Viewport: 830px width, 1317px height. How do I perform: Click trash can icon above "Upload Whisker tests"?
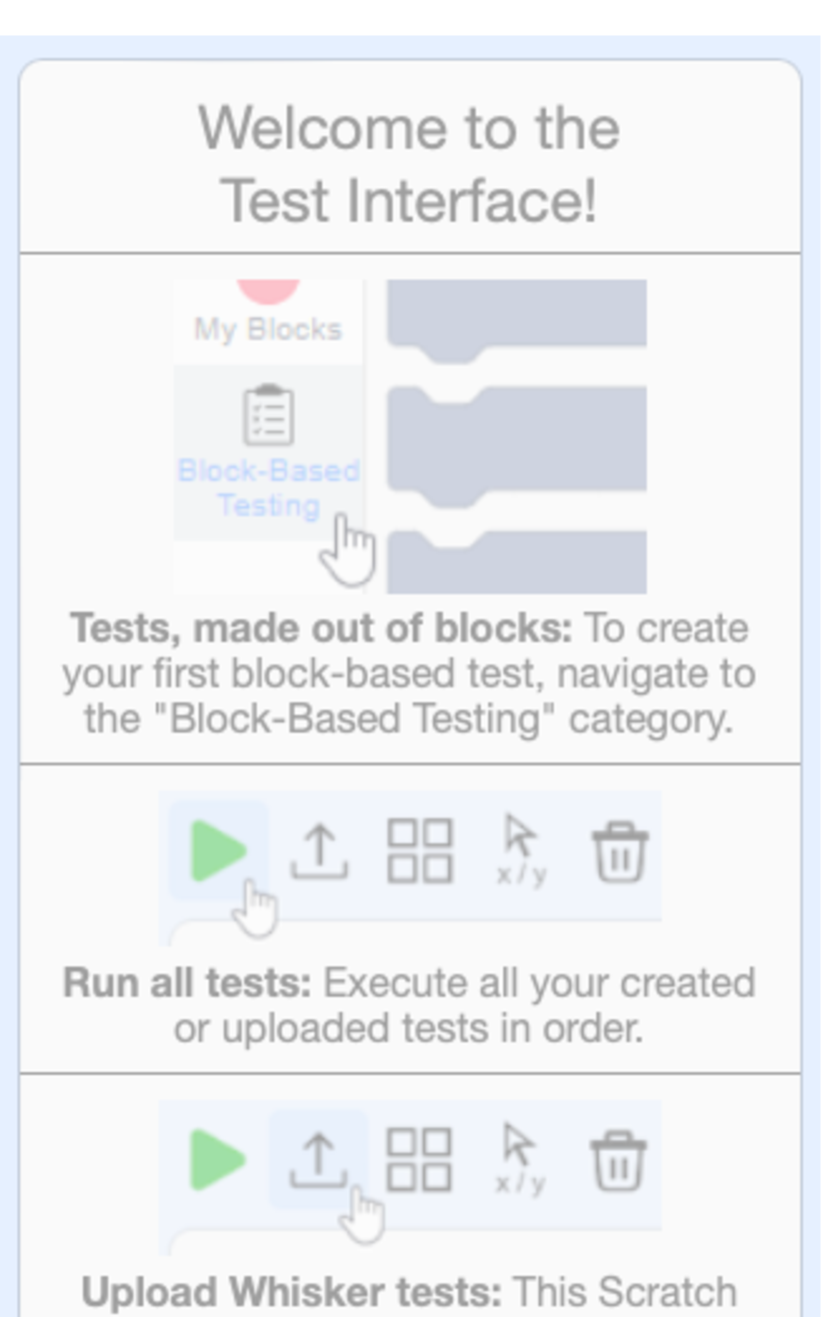tap(621, 1160)
